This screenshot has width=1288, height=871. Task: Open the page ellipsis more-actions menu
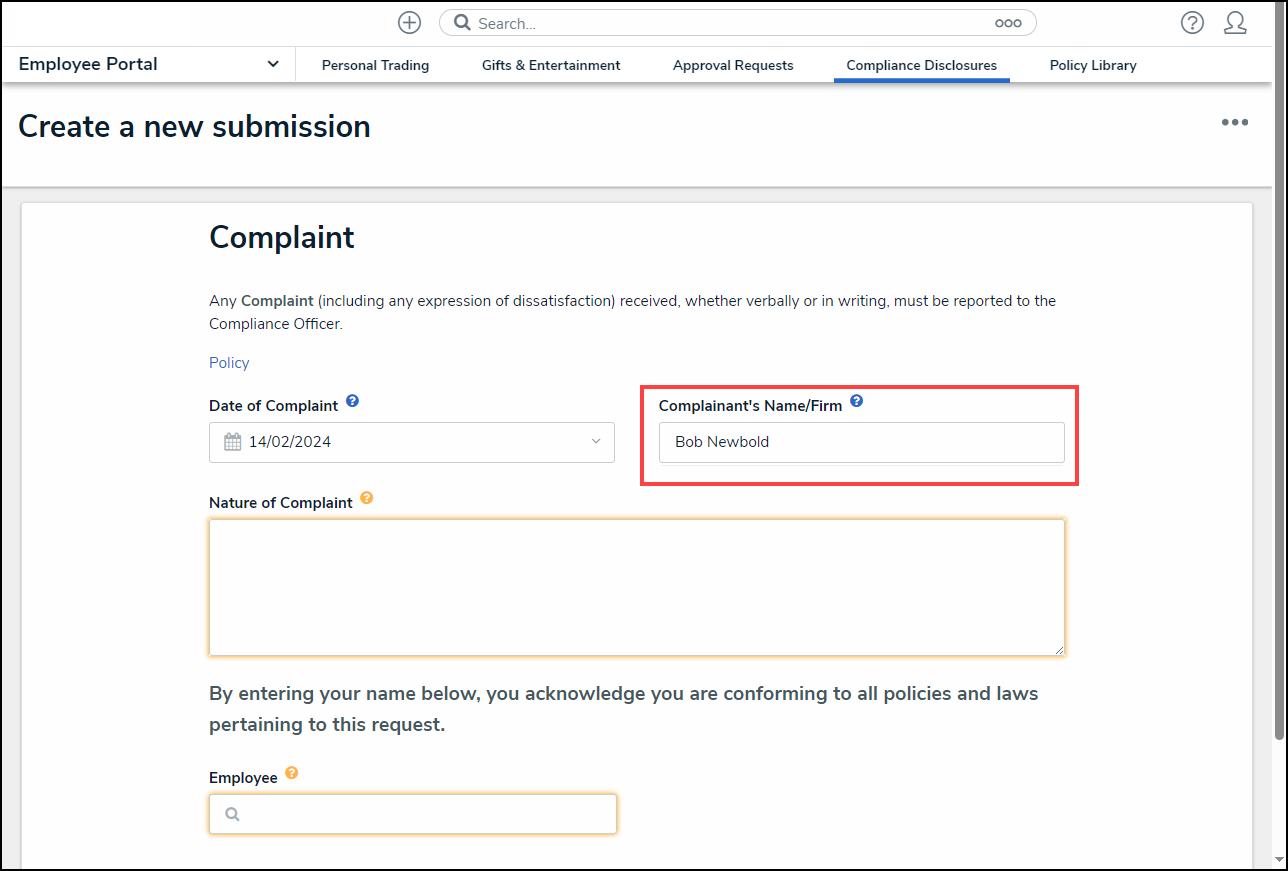click(1234, 123)
